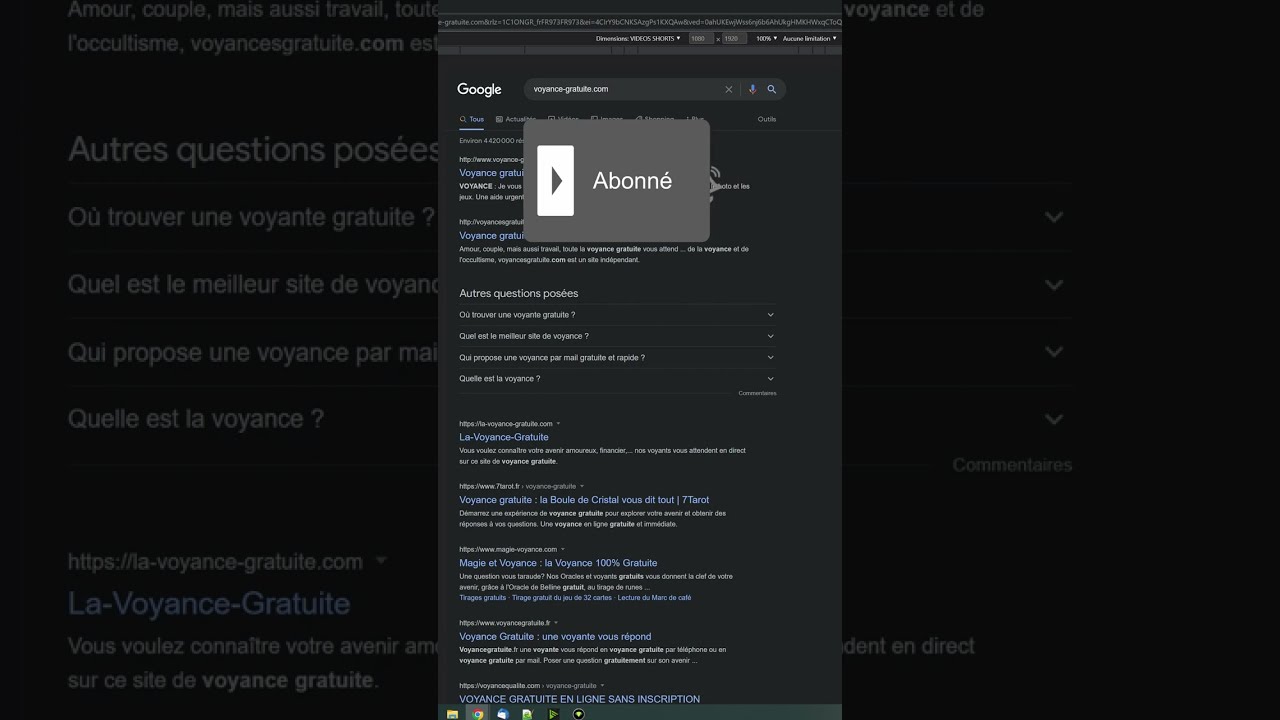
Task: Open the arrow beside the 7tarot.fr URL
Action: (x=582, y=487)
